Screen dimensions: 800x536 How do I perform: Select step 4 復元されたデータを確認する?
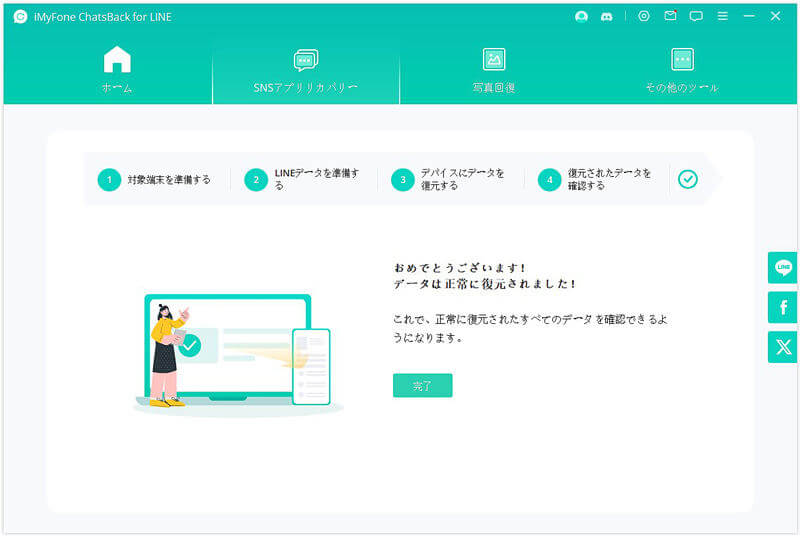(595, 180)
